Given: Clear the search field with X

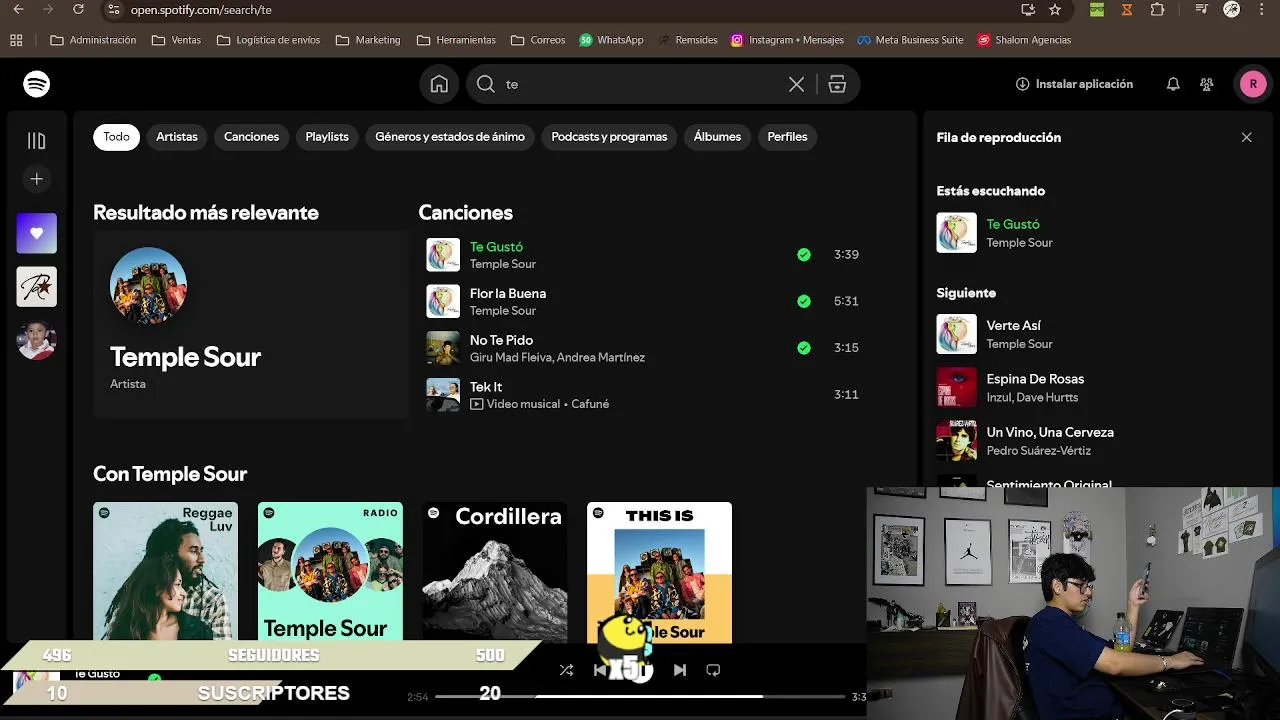Looking at the screenshot, I should coord(796,85).
